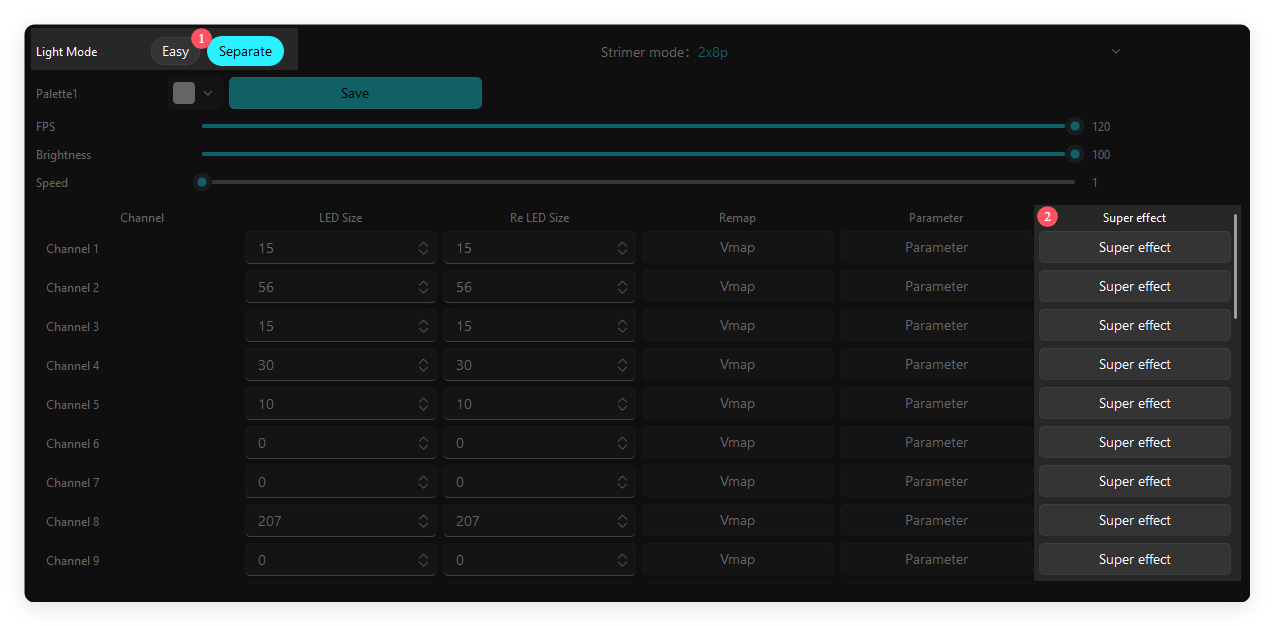Click the Brightness slider handle
The image size is (1274, 626).
(x=1075, y=154)
